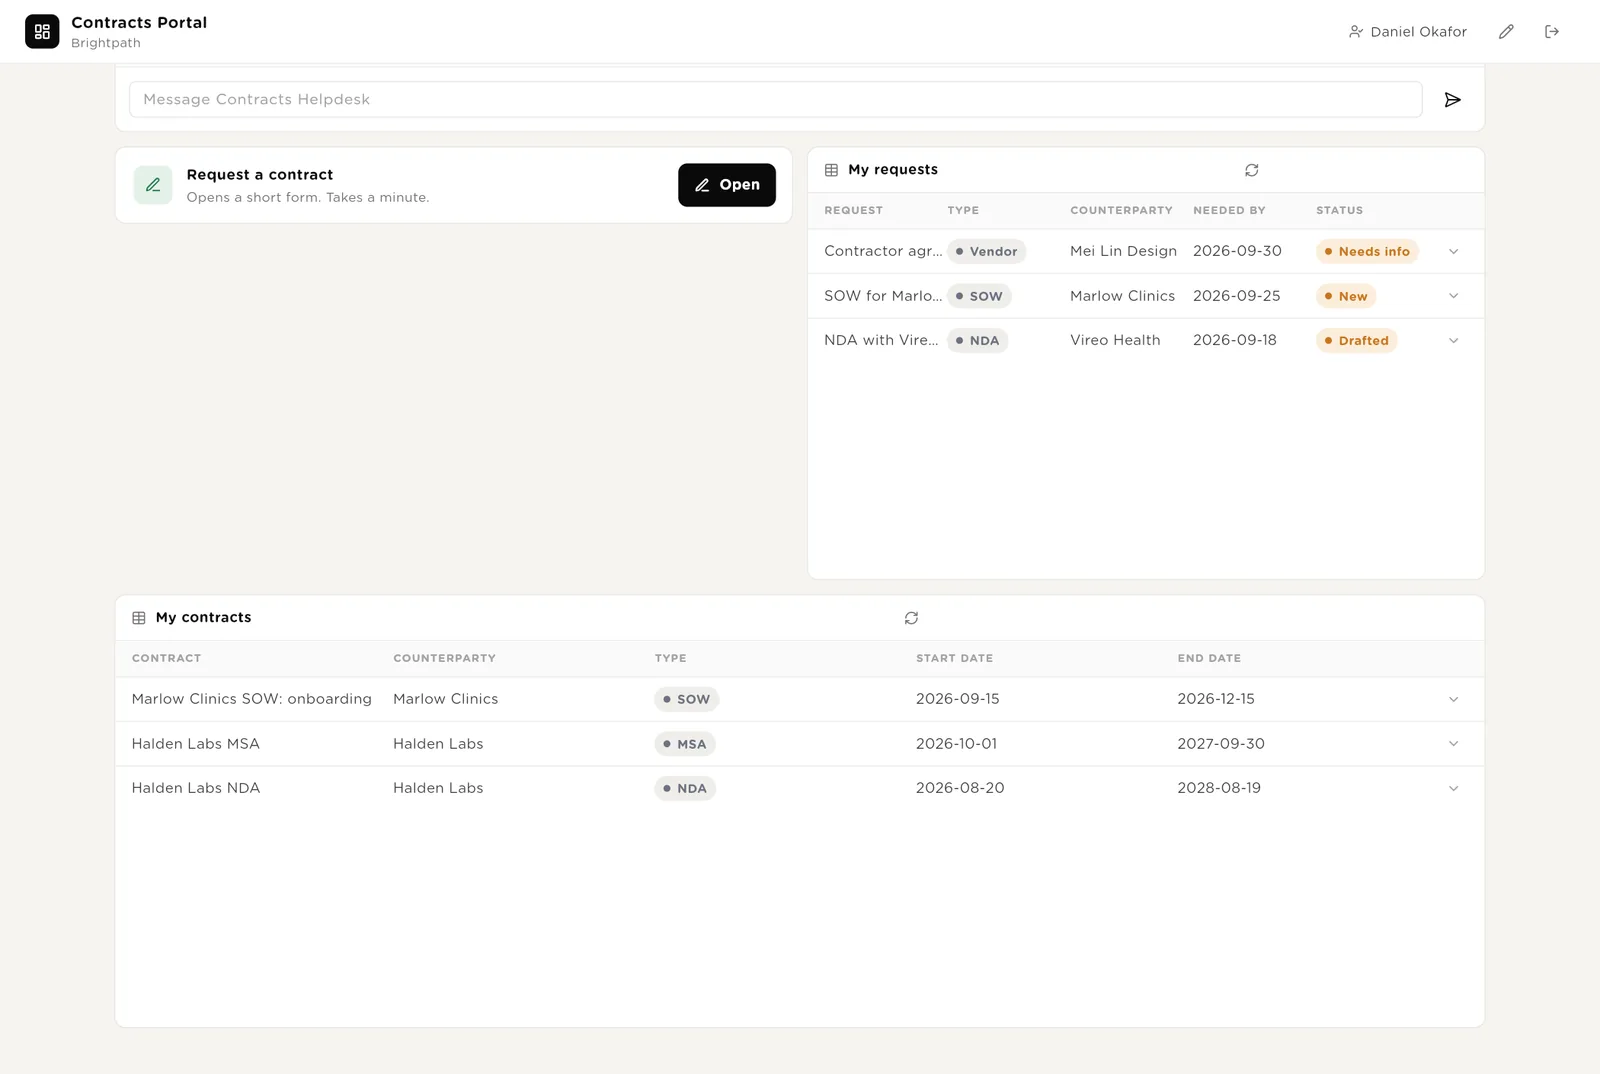Click the Contracts Portal app logo icon
The height and width of the screenshot is (1074, 1600).
[42, 32]
